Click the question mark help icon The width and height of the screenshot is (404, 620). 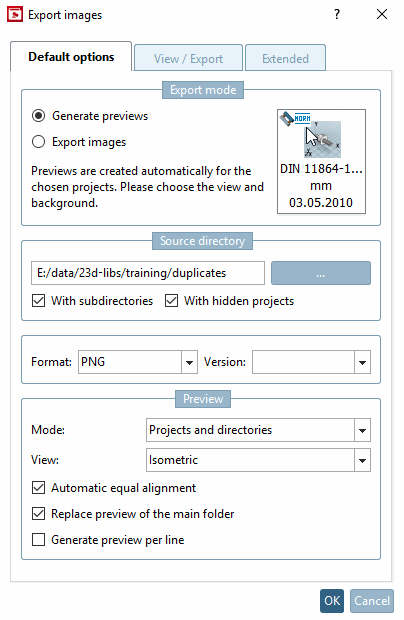(336, 15)
